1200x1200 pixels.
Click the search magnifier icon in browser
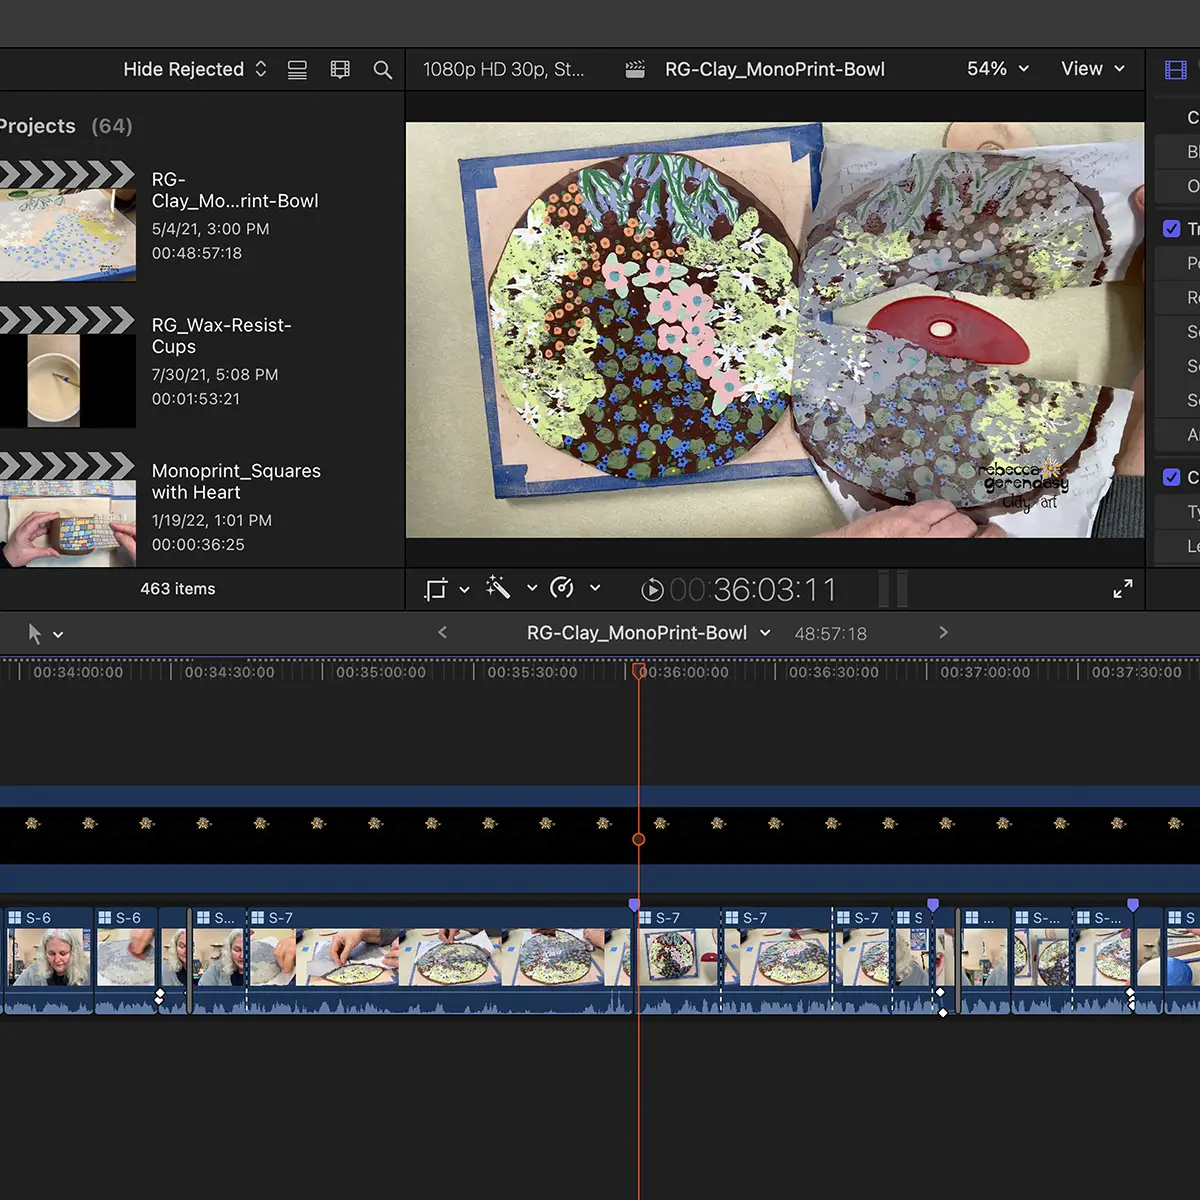click(x=382, y=70)
